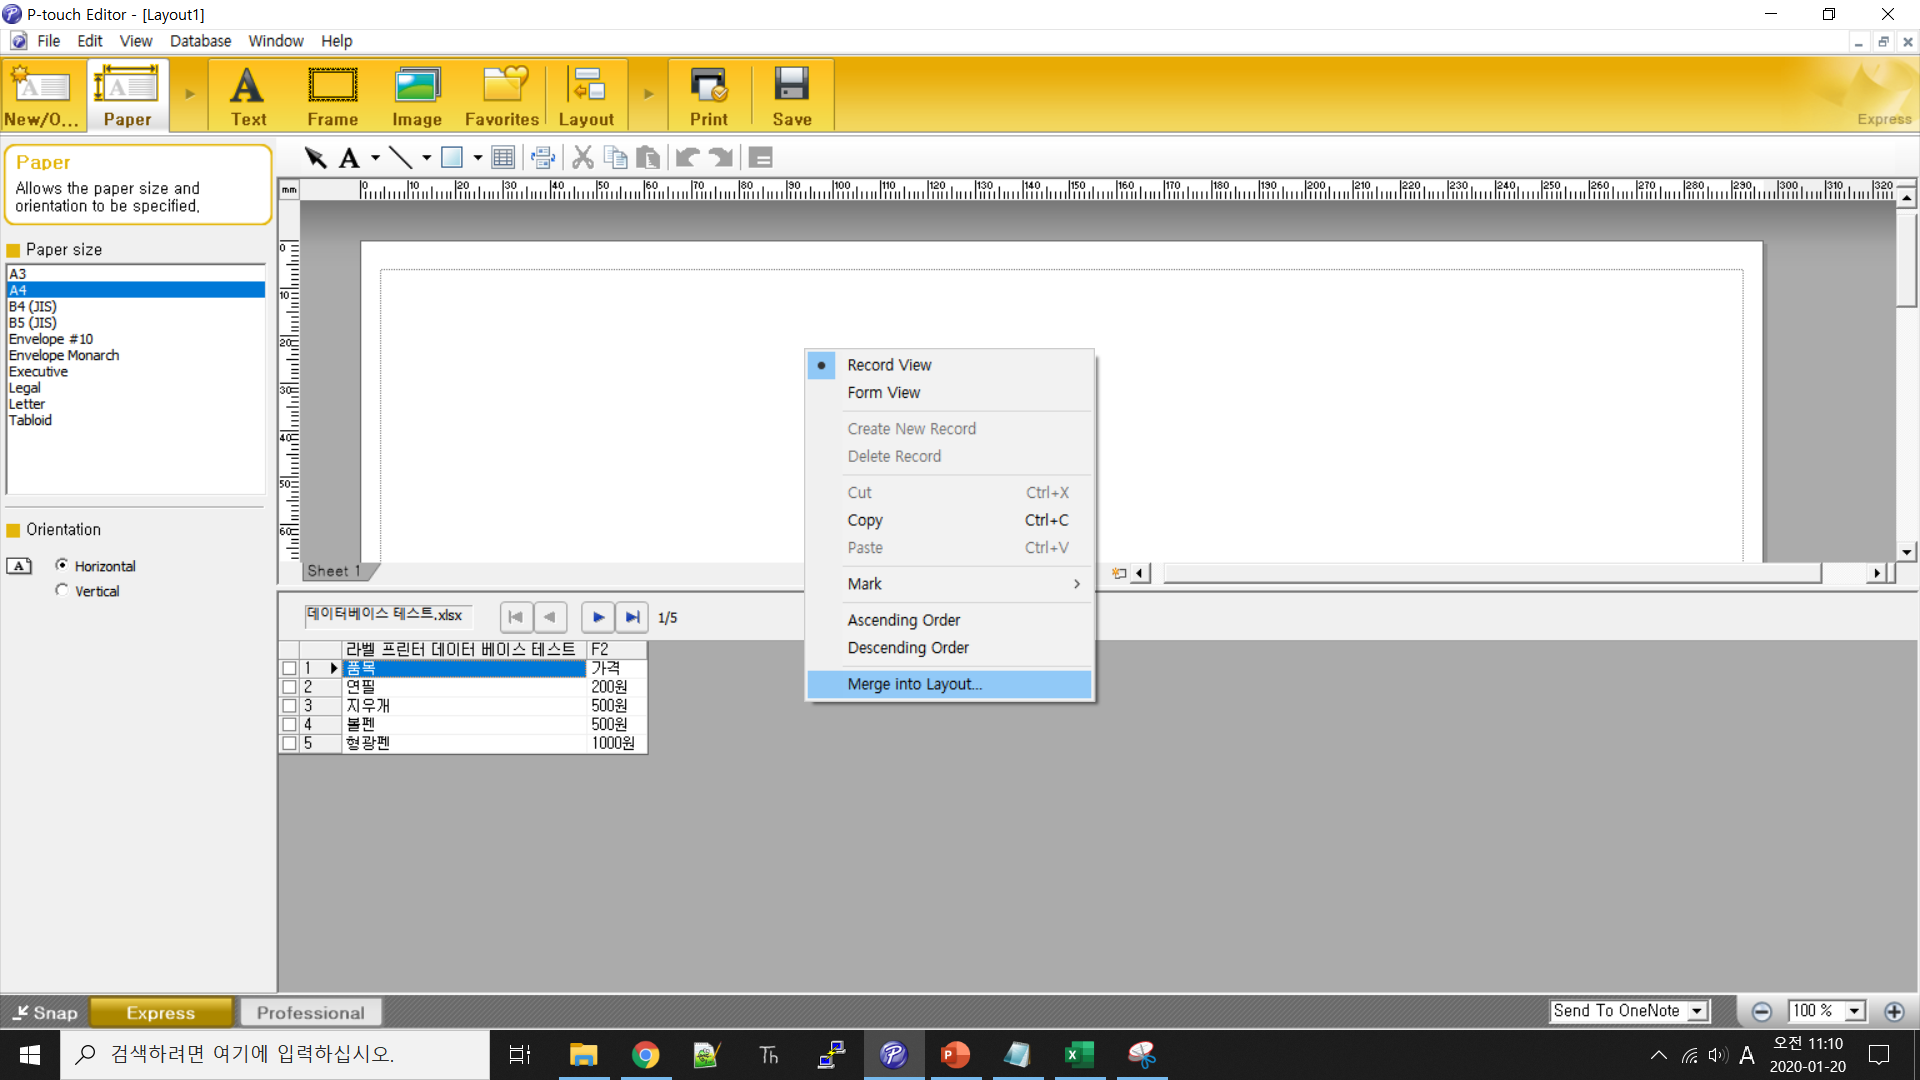Check the checkbox for record row 5

(289, 744)
